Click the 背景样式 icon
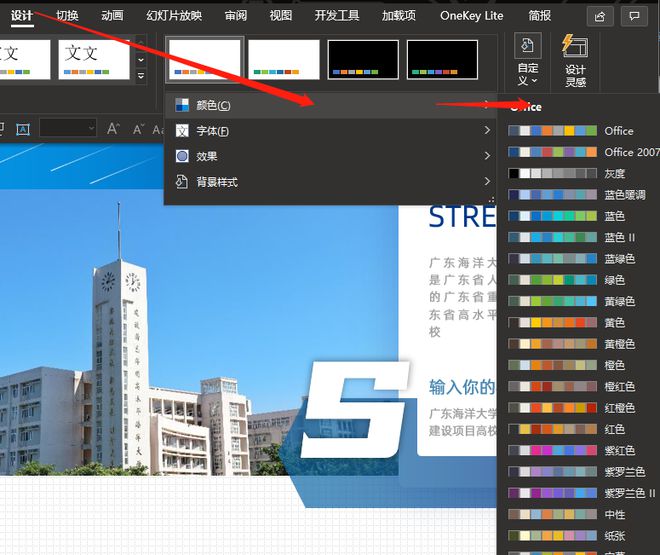 tap(182, 182)
